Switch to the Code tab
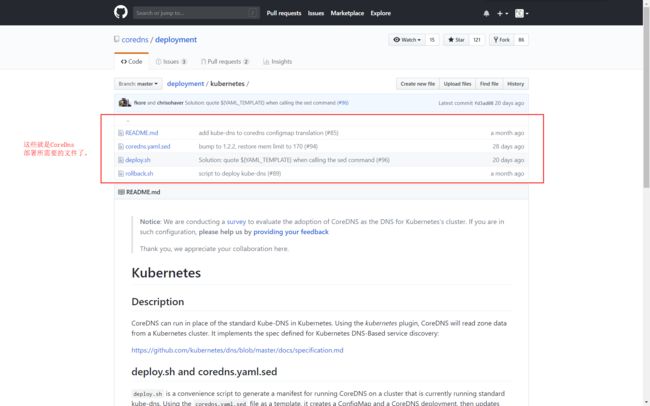 pos(131,61)
